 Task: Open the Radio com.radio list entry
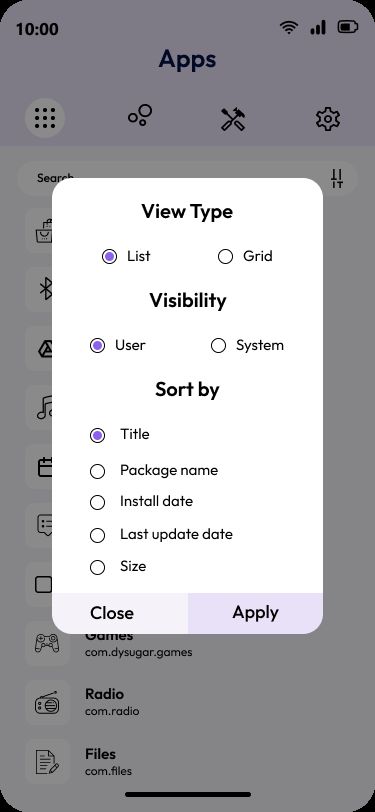tap(188, 702)
